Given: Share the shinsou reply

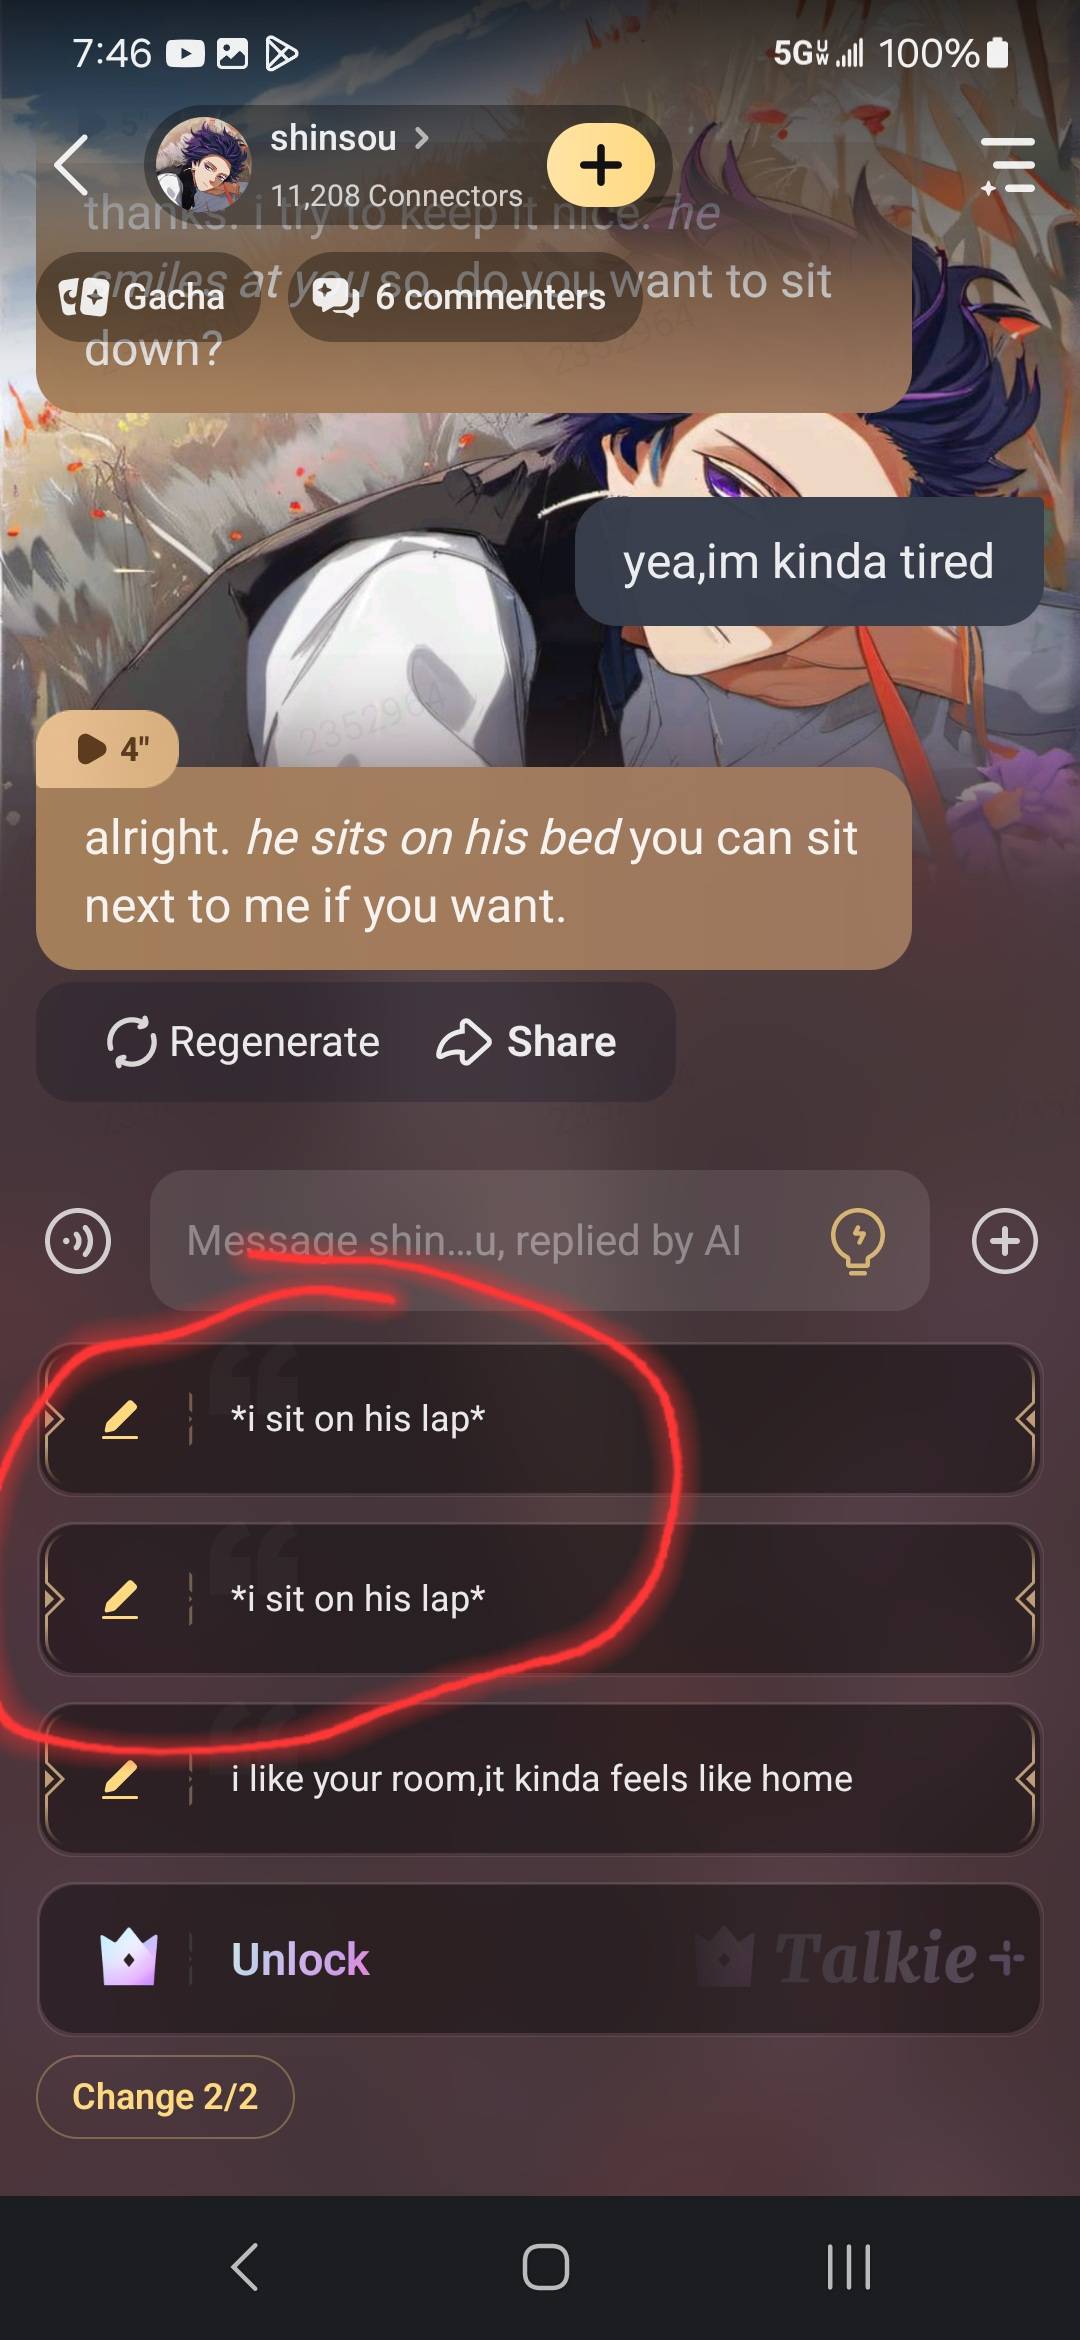Looking at the screenshot, I should [x=526, y=1042].
